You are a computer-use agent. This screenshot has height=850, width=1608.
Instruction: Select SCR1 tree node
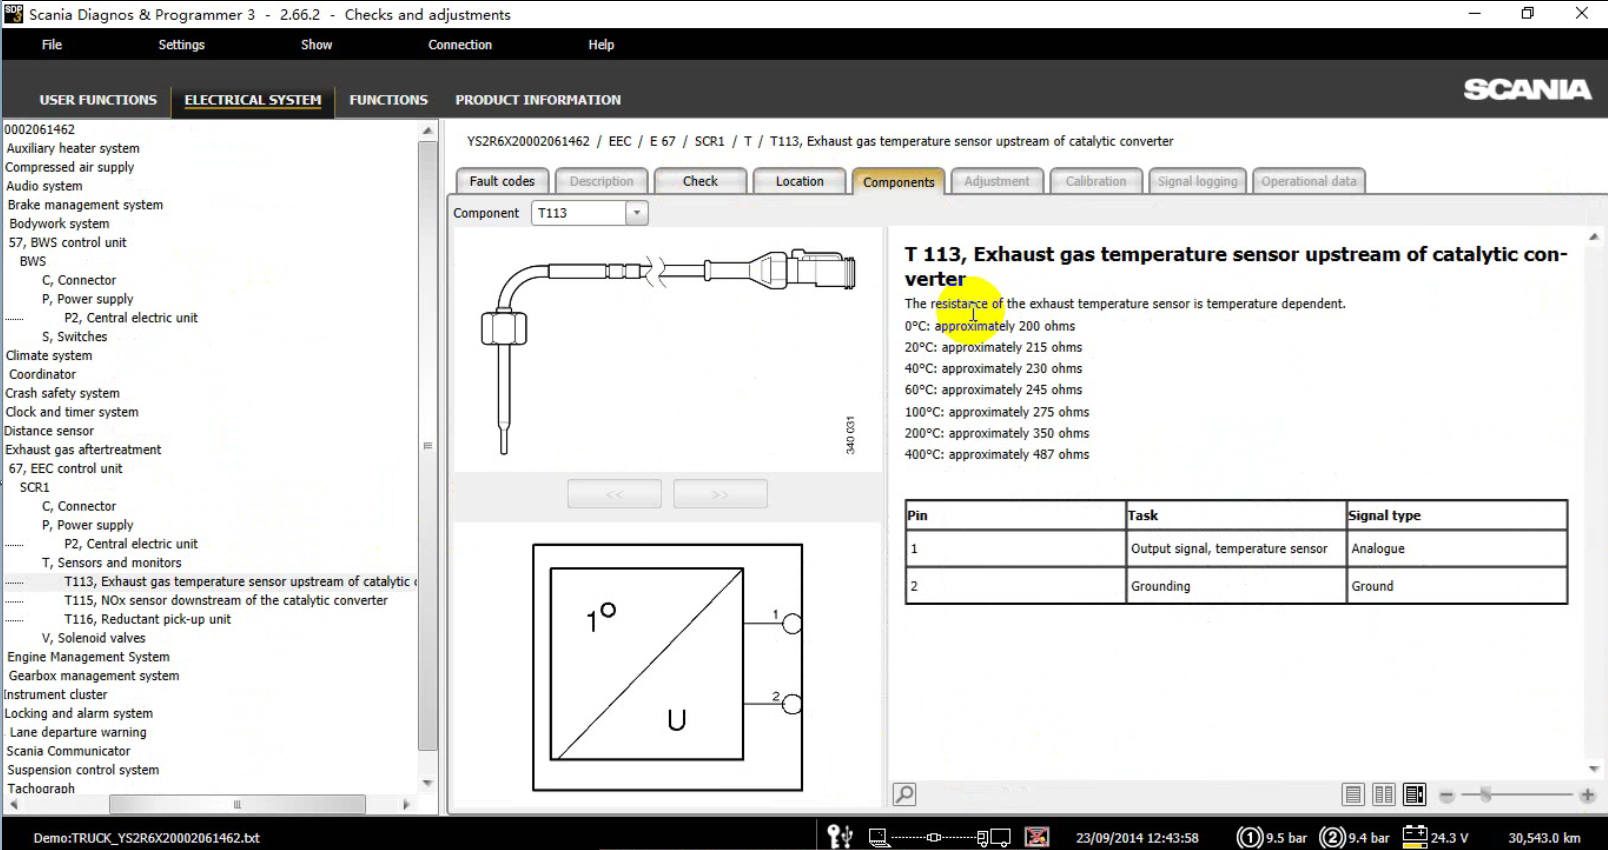pos(34,487)
